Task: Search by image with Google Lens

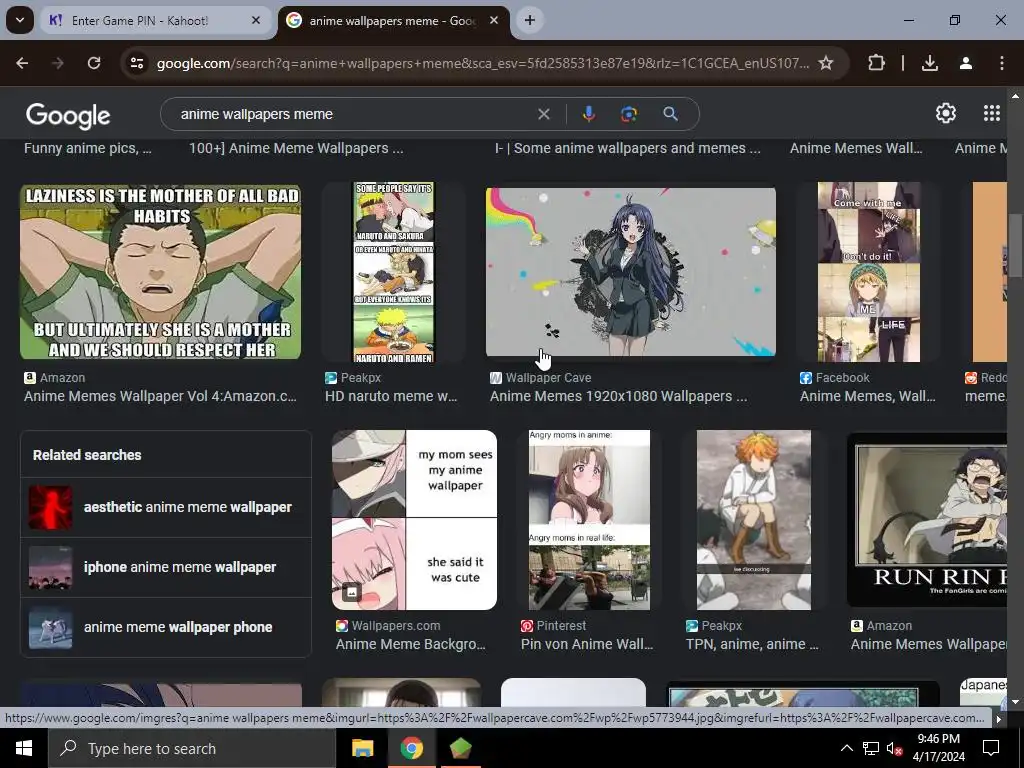Action: pyautogui.click(x=629, y=114)
